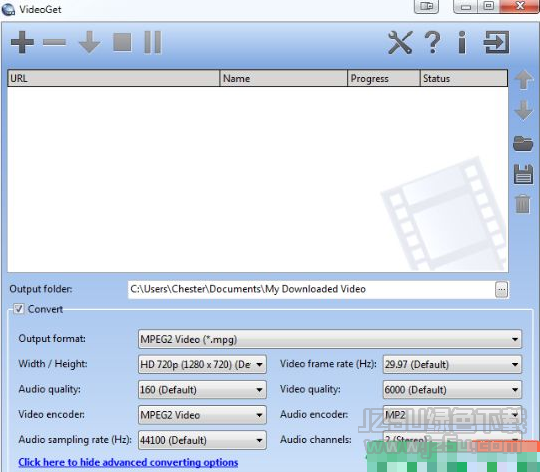Open download list via folder icon
This screenshot has width=540, height=472.
(x=523, y=144)
